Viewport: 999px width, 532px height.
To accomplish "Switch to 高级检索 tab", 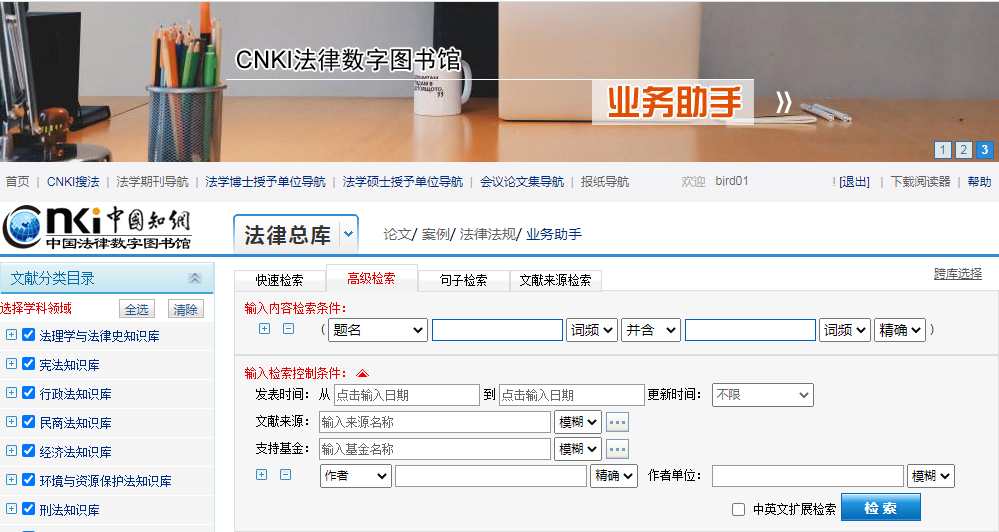I will [371, 278].
